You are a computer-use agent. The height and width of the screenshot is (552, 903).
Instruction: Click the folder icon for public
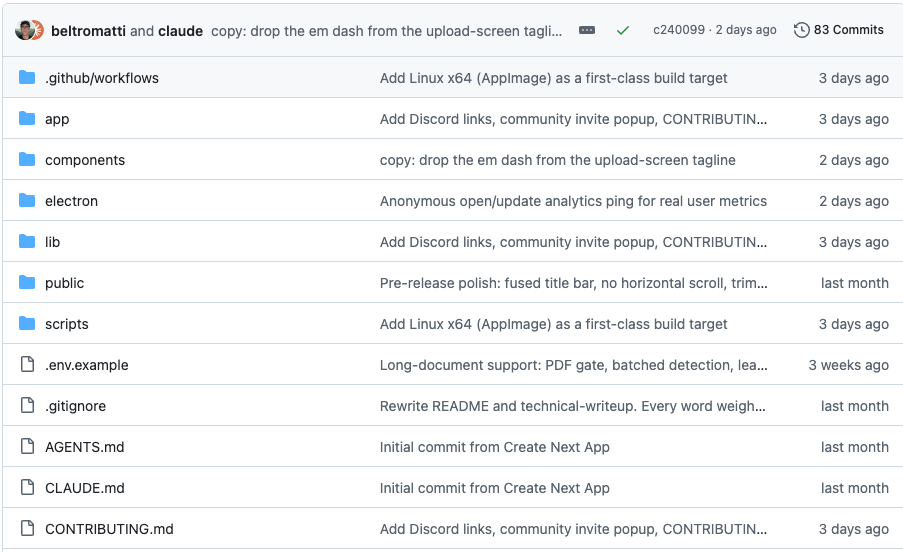coord(27,282)
